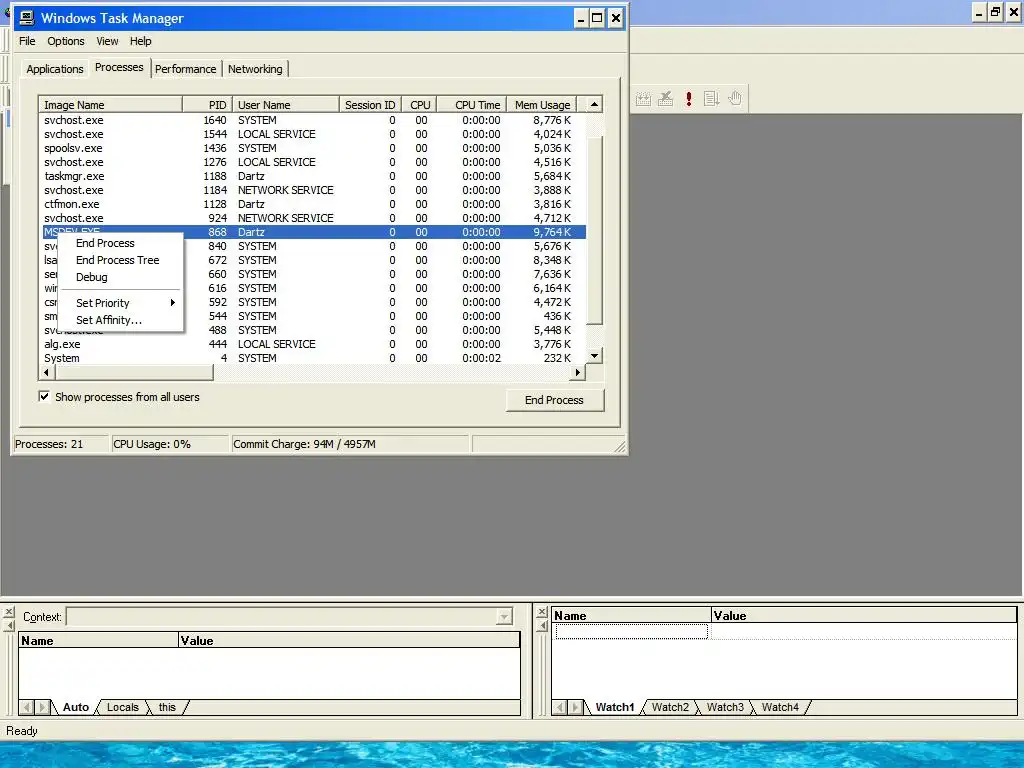The height and width of the screenshot is (768, 1024).
Task: Sort processes by Session ID column header
Action: coord(370,104)
